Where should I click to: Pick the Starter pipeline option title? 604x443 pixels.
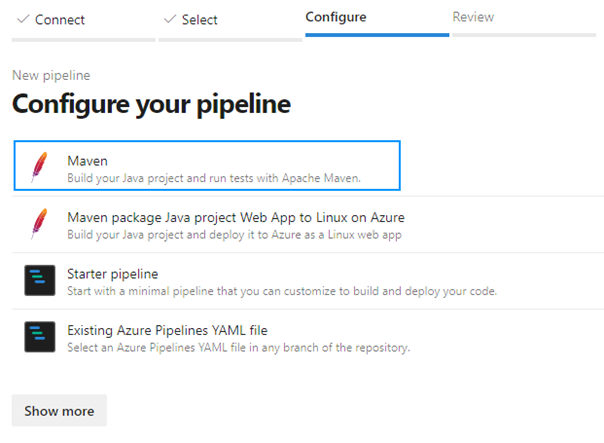tap(112, 274)
